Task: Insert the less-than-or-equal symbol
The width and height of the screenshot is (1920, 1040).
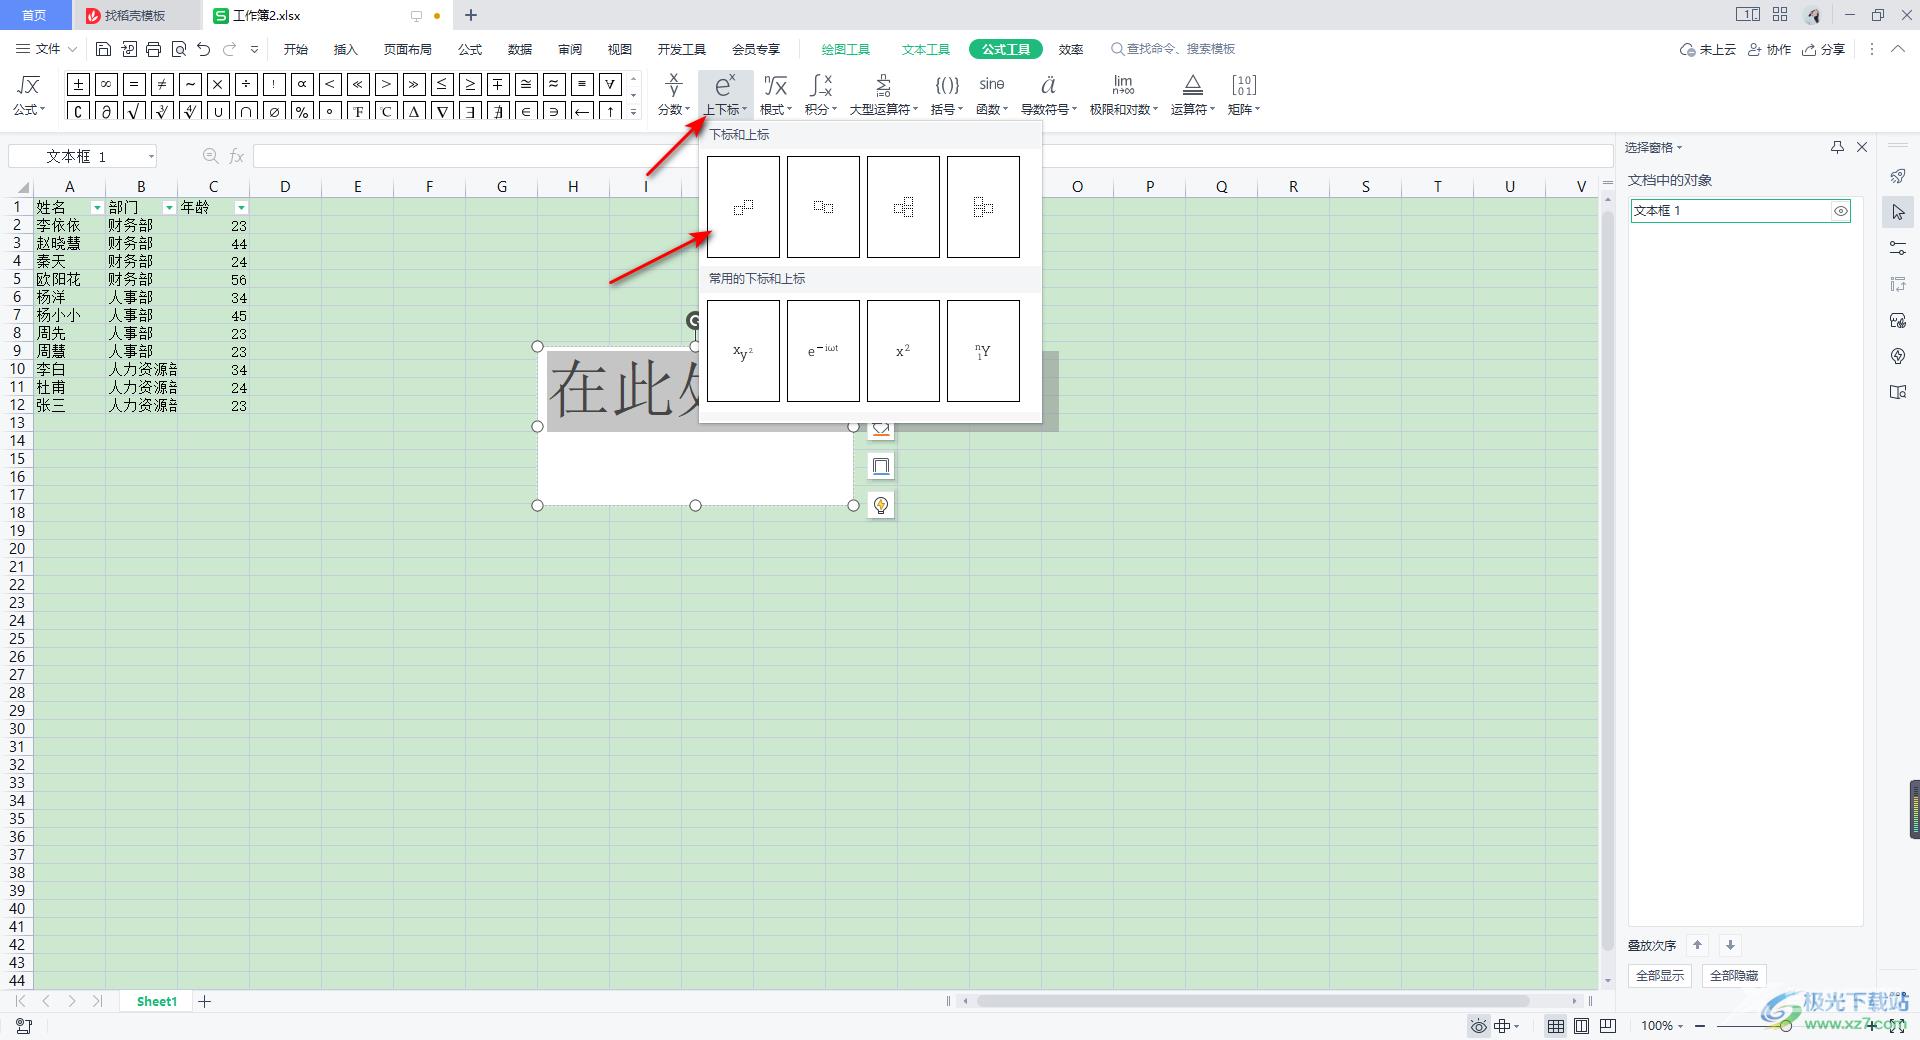Action: pos(442,84)
